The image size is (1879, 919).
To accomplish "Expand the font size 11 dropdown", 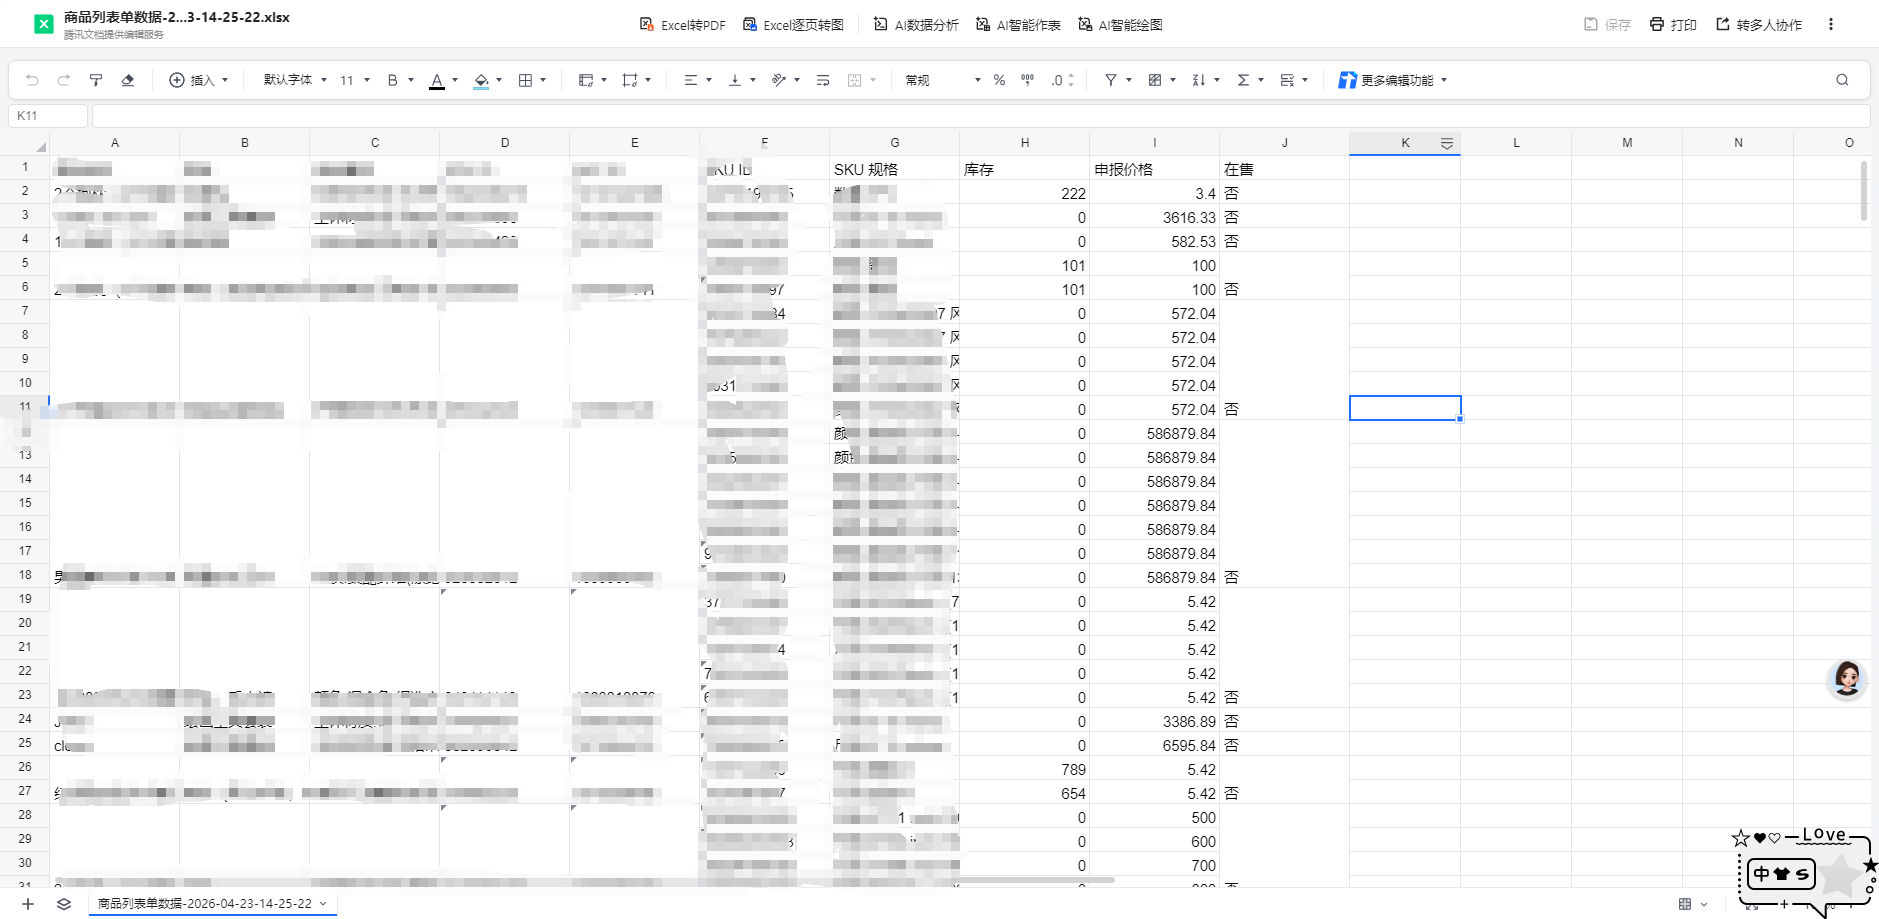I will click(355, 80).
